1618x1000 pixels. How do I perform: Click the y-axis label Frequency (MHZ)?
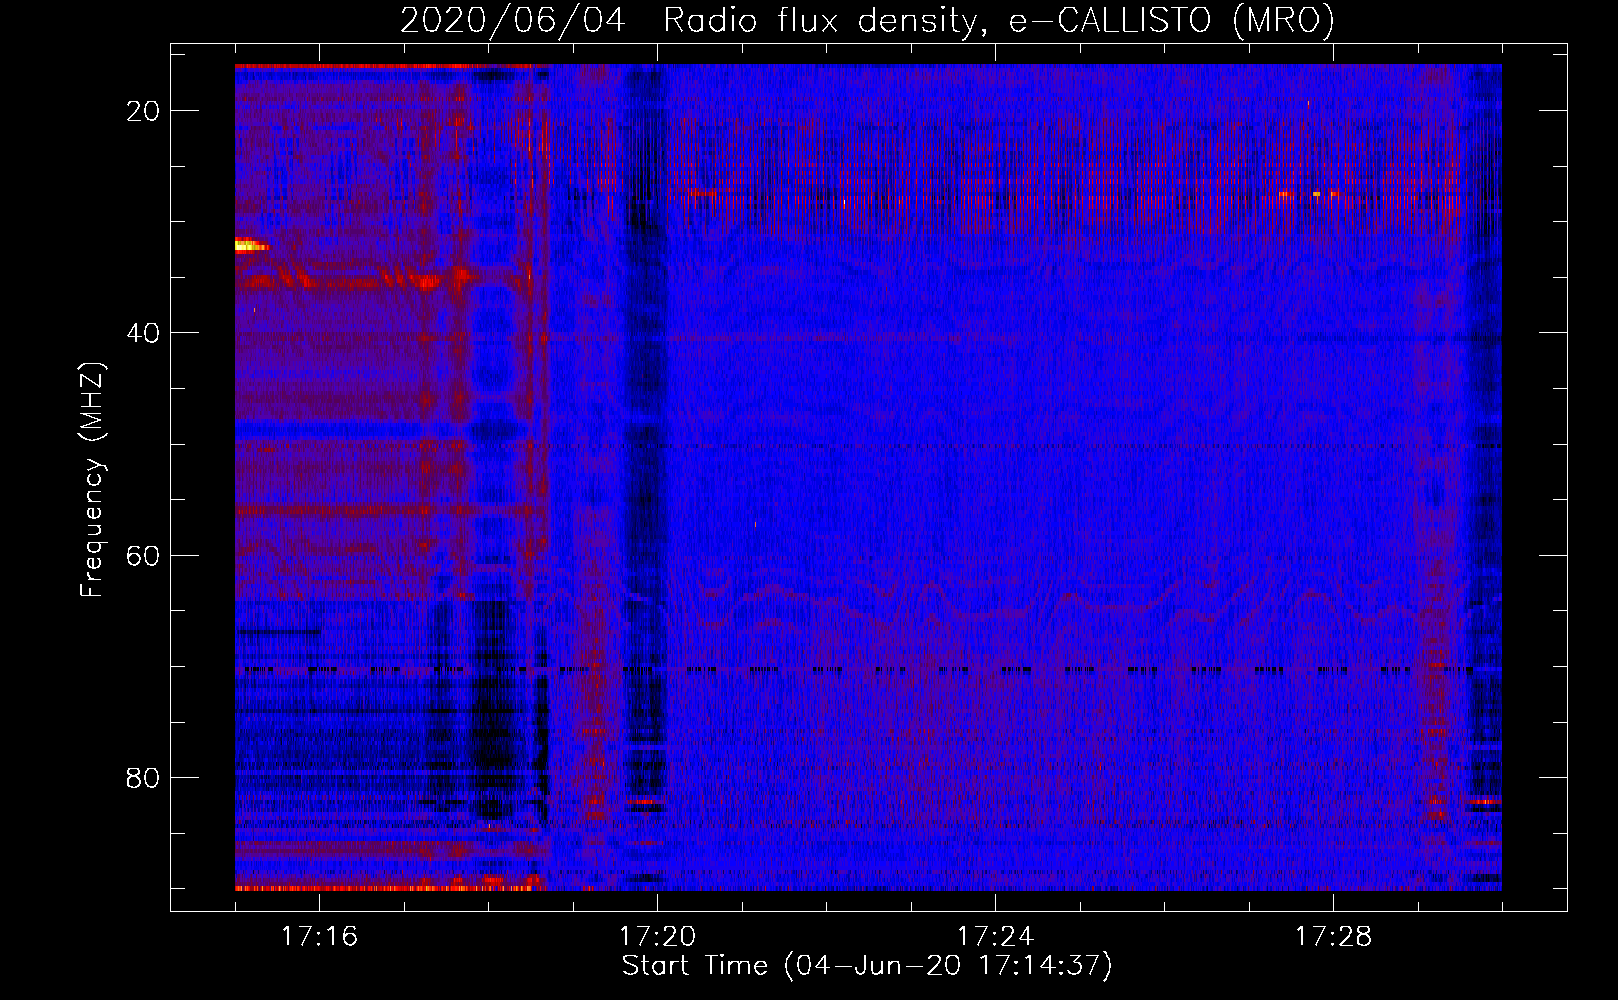[x=92, y=480]
